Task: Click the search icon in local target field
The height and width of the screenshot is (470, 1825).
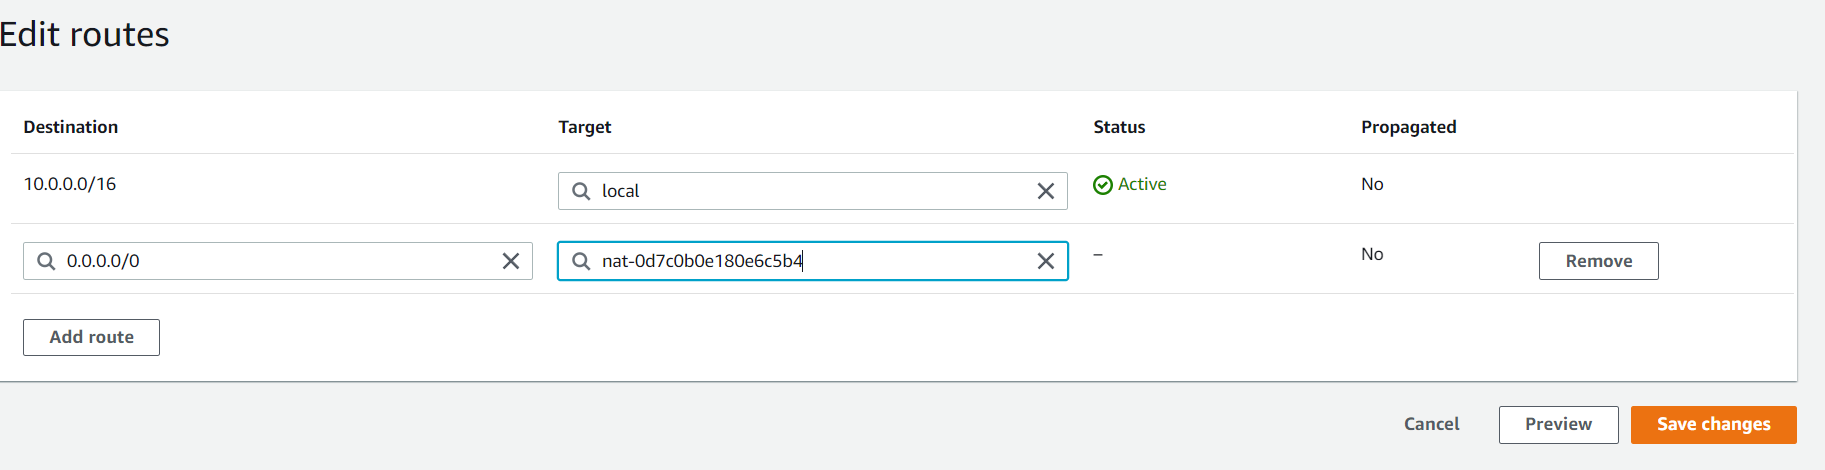Action: pos(581,191)
